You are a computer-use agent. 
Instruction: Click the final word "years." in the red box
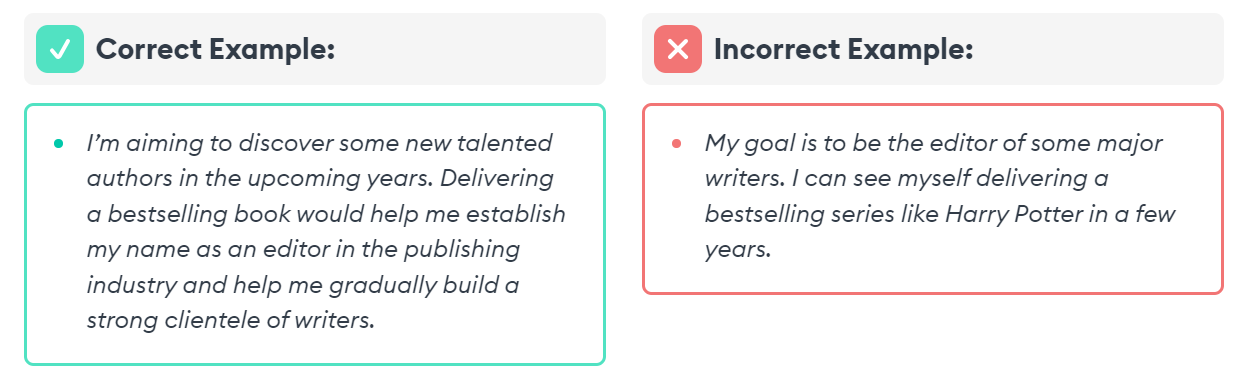pos(738,250)
